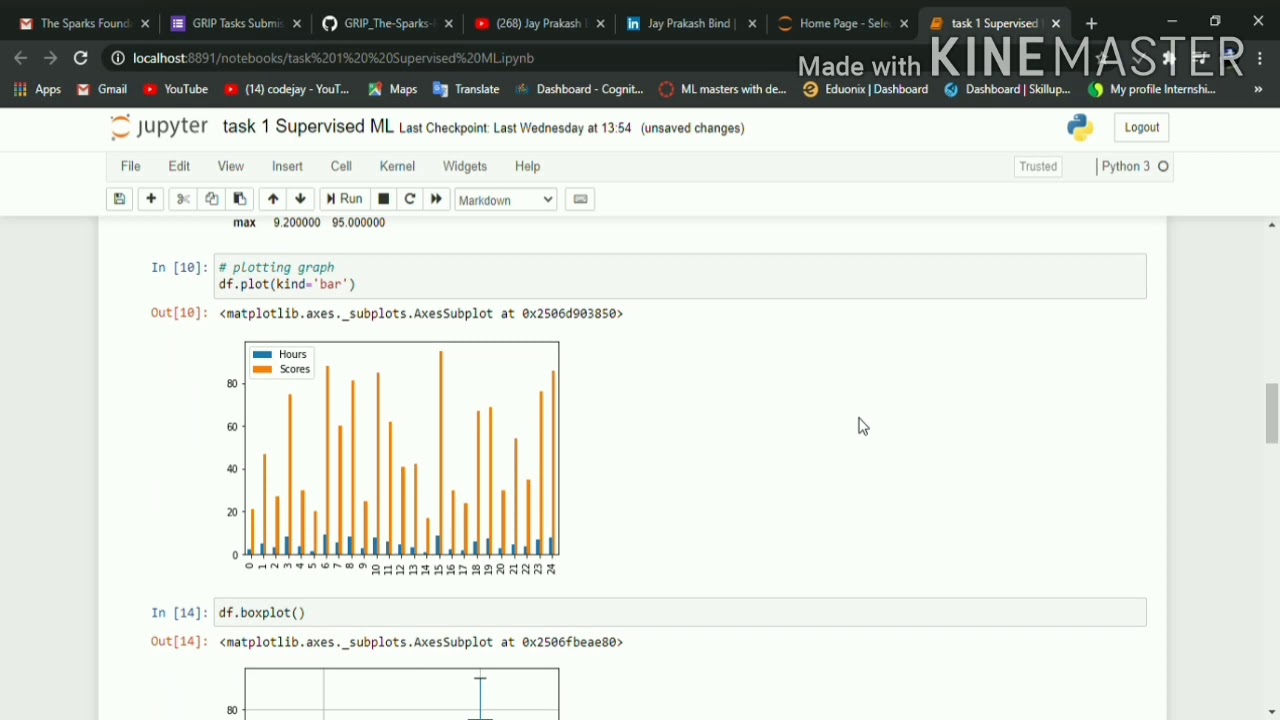
Task: Open the Edit menu
Action: tap(179, 166)
